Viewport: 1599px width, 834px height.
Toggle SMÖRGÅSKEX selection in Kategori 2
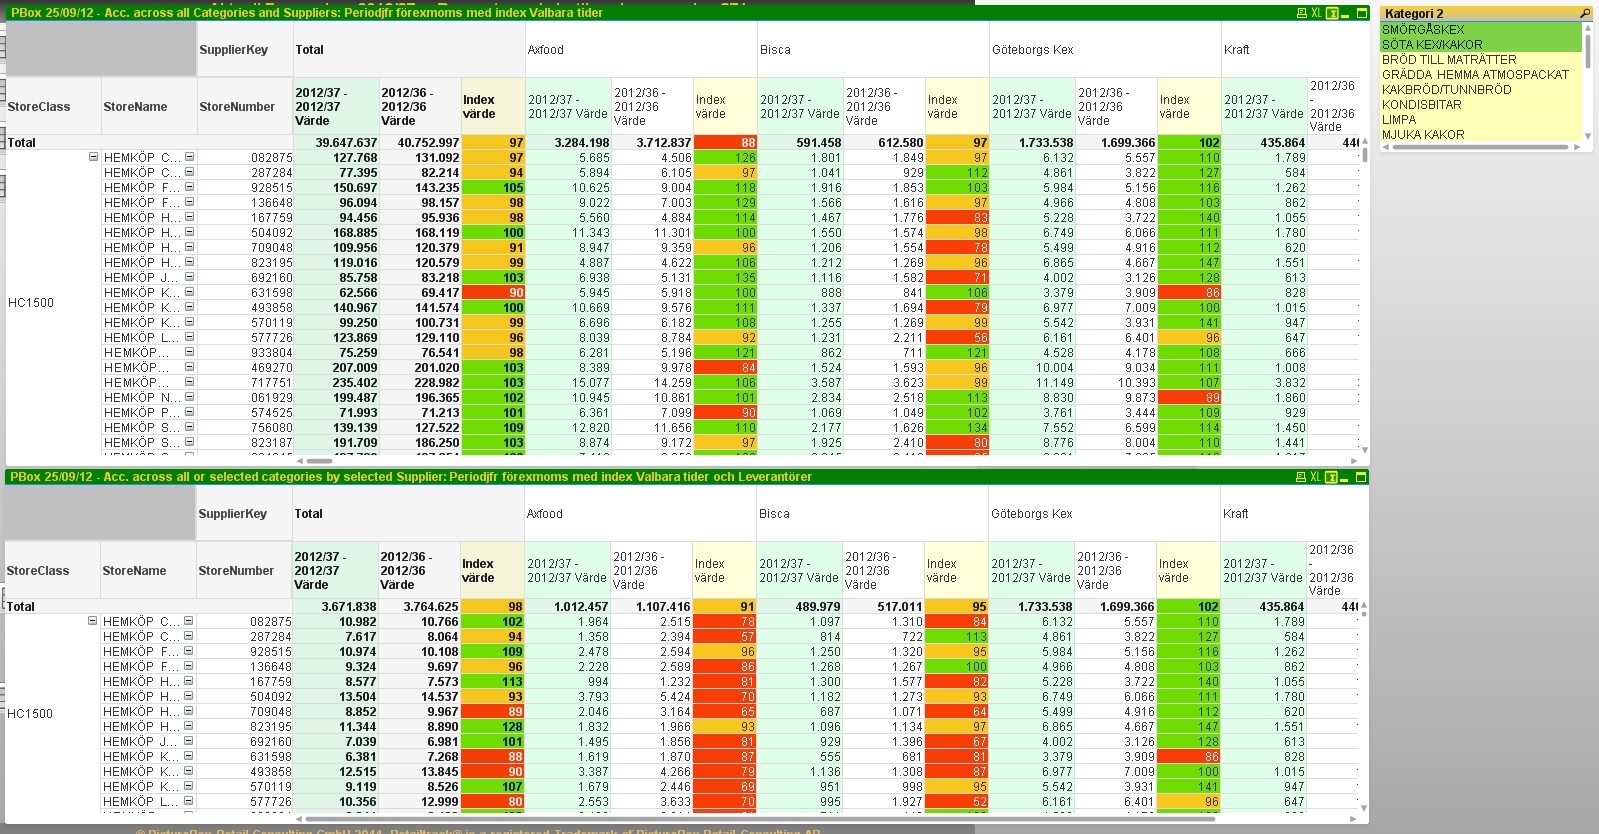pyautogui.click(x=1481, y=30)
